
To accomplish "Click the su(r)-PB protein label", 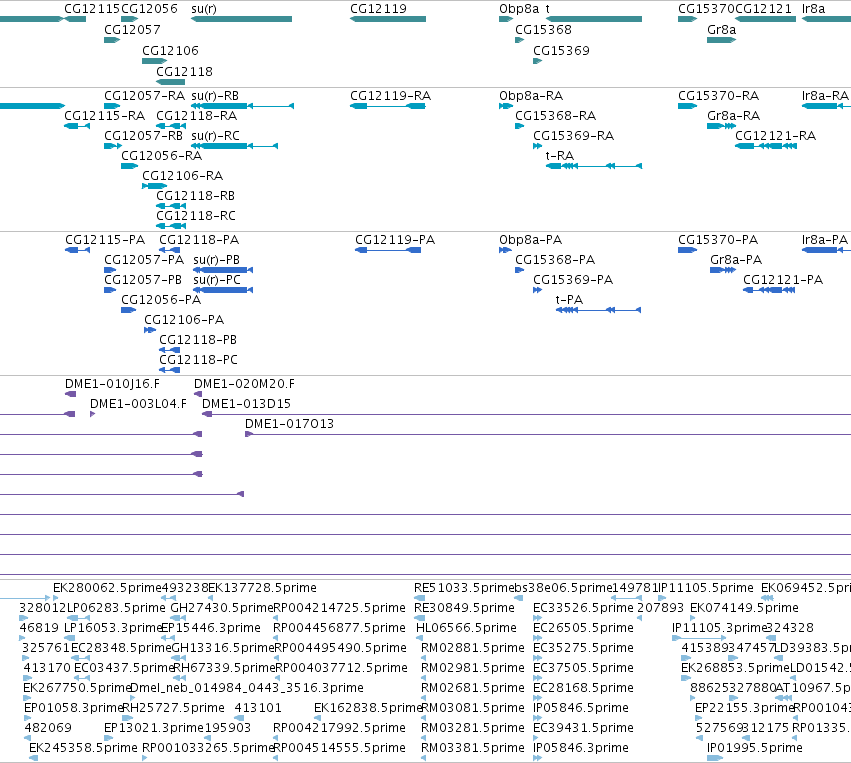I will point(217,260).
